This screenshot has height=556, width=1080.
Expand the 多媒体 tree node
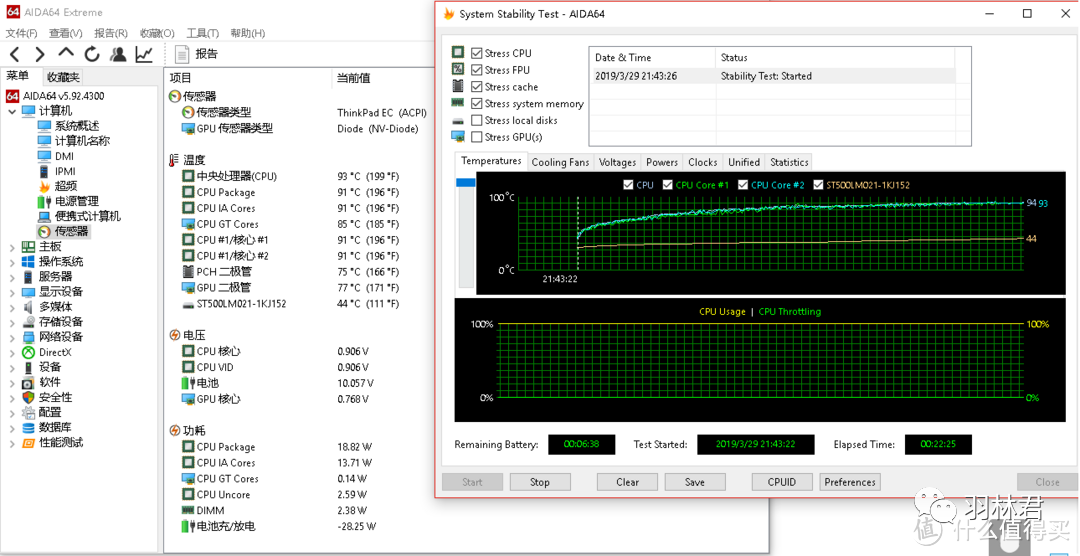coord(12,307)
